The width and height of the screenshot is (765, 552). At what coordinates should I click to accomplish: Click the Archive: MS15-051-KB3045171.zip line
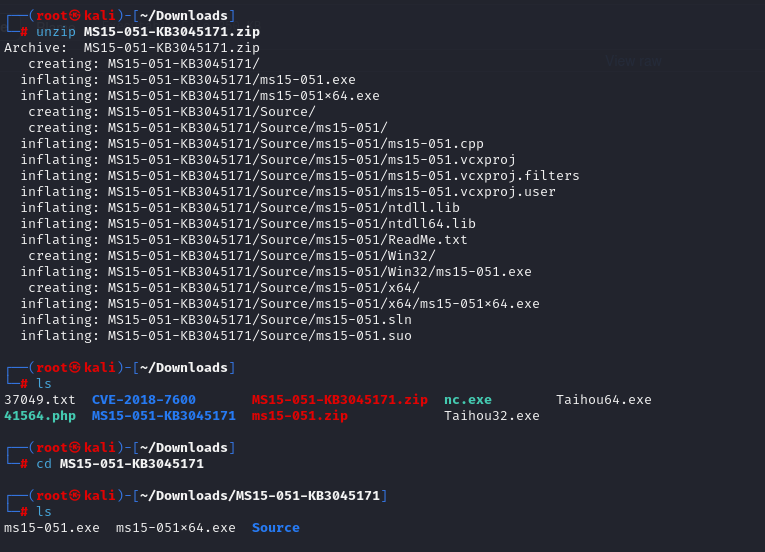click(x=132, y=48)
